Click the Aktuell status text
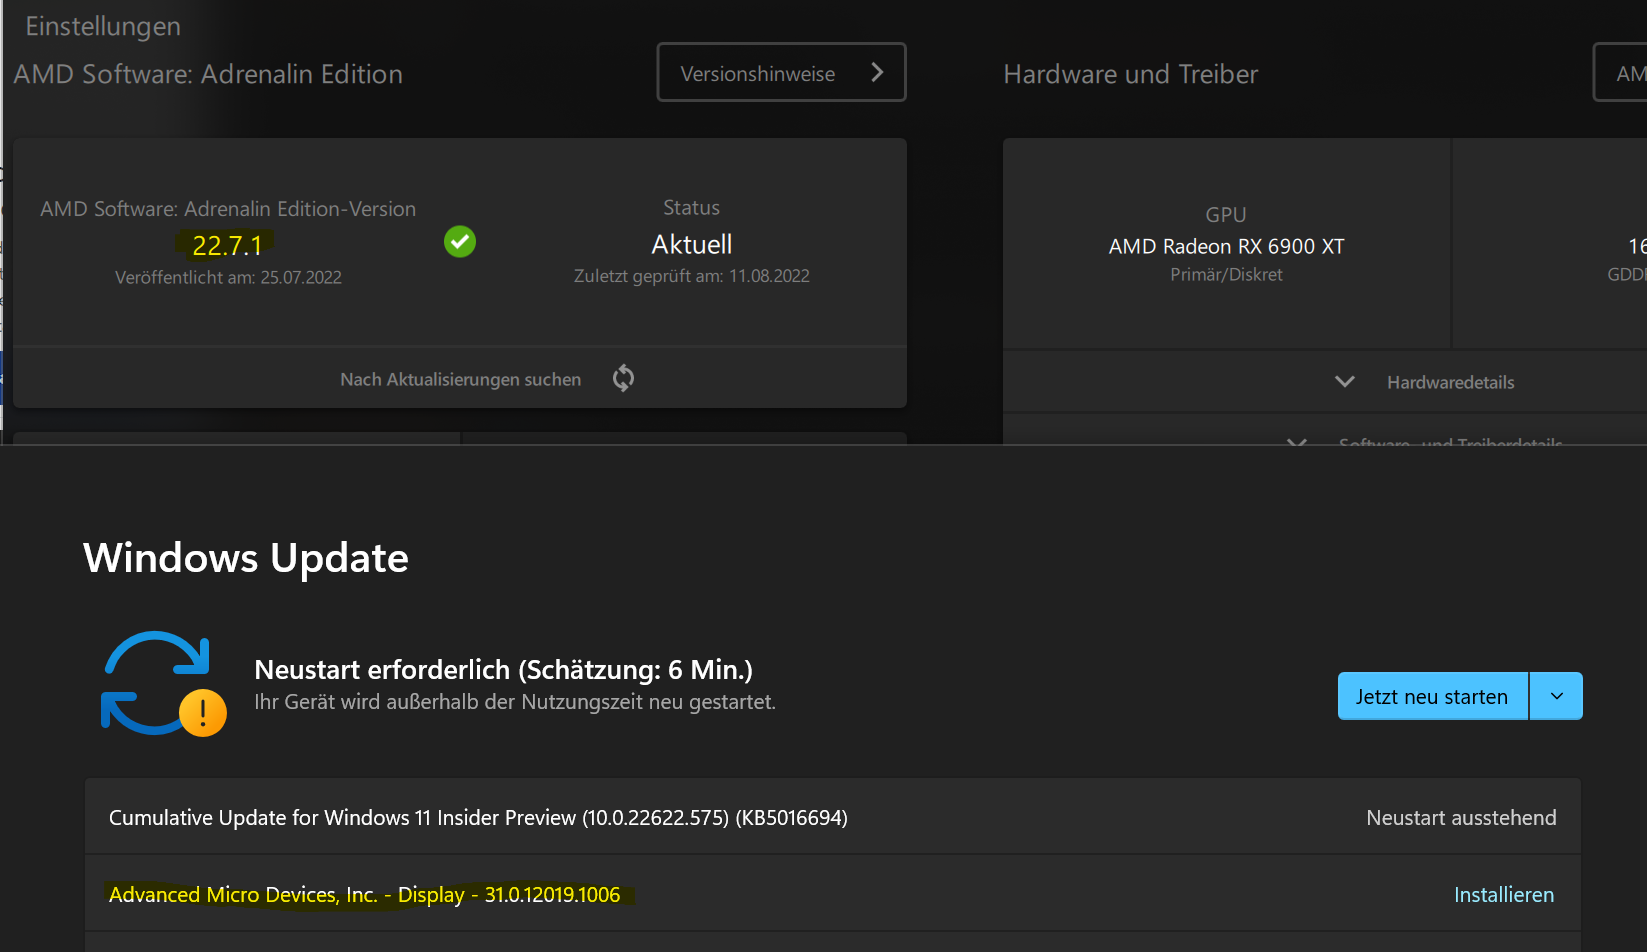This screenshot has width=1647, height=952. pyautogui.click(x=692, y=244)
